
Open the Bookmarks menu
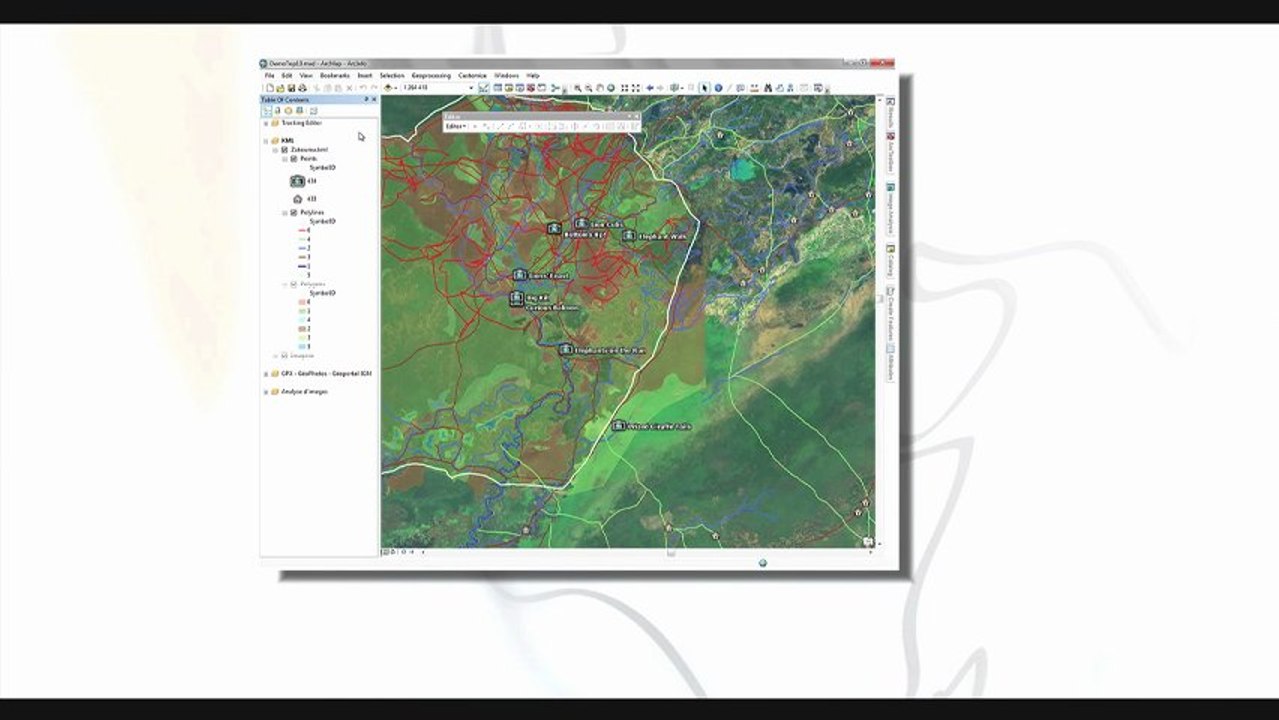(335, 76)
